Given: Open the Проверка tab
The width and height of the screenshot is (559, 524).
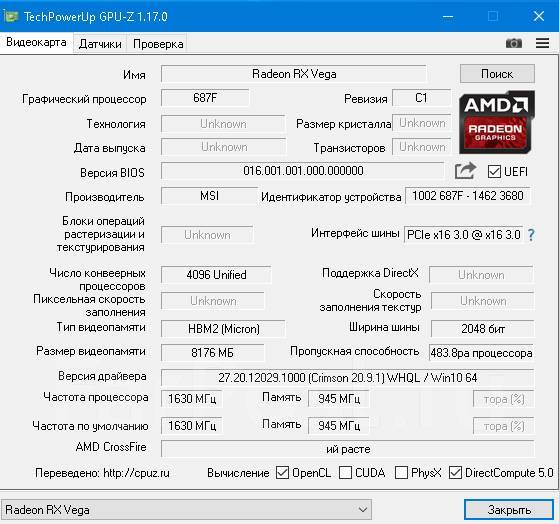Looking at the screenshot, I should 158,44.
